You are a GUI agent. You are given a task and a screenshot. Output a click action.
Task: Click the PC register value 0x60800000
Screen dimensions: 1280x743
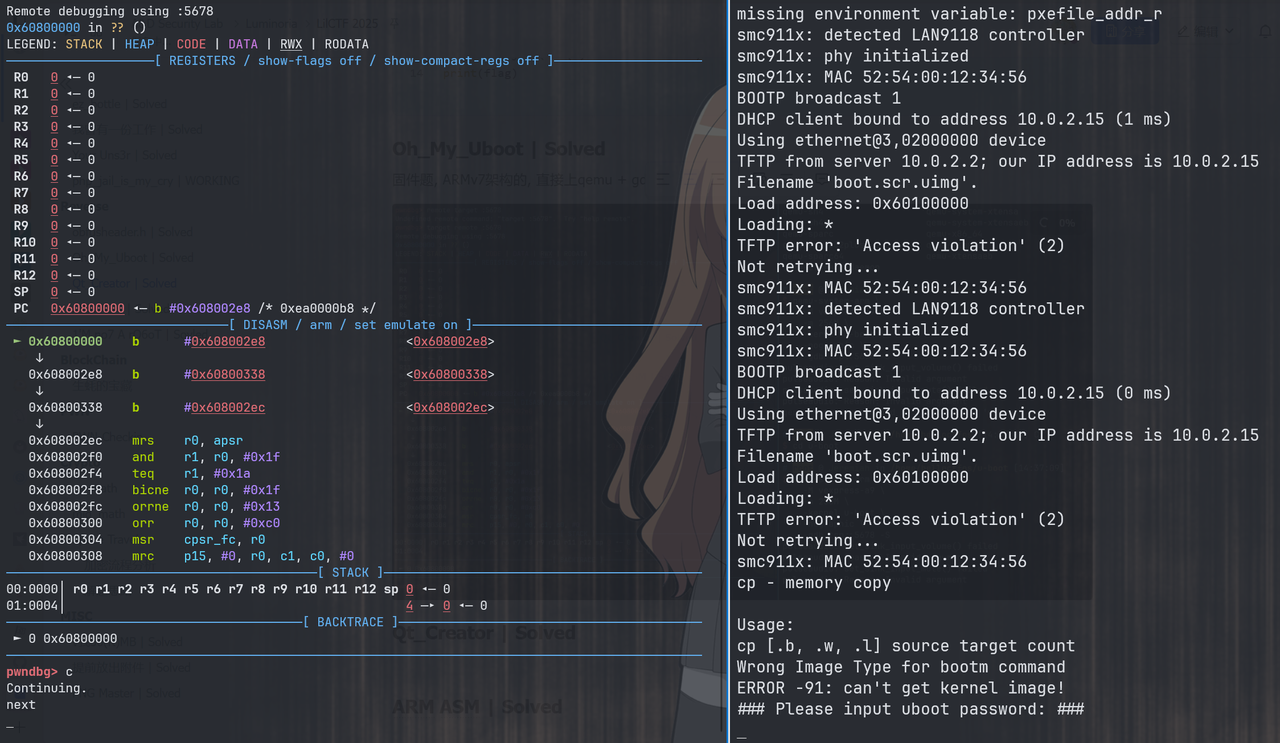[x=88, y=308]
